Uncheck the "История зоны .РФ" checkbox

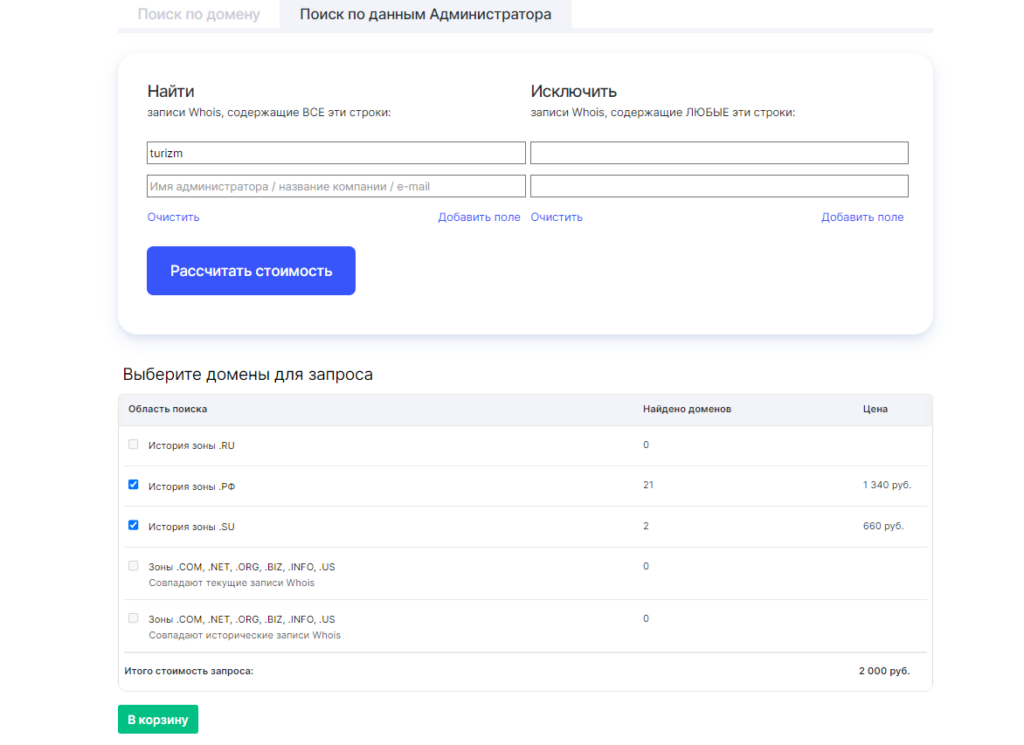point(134,485)
